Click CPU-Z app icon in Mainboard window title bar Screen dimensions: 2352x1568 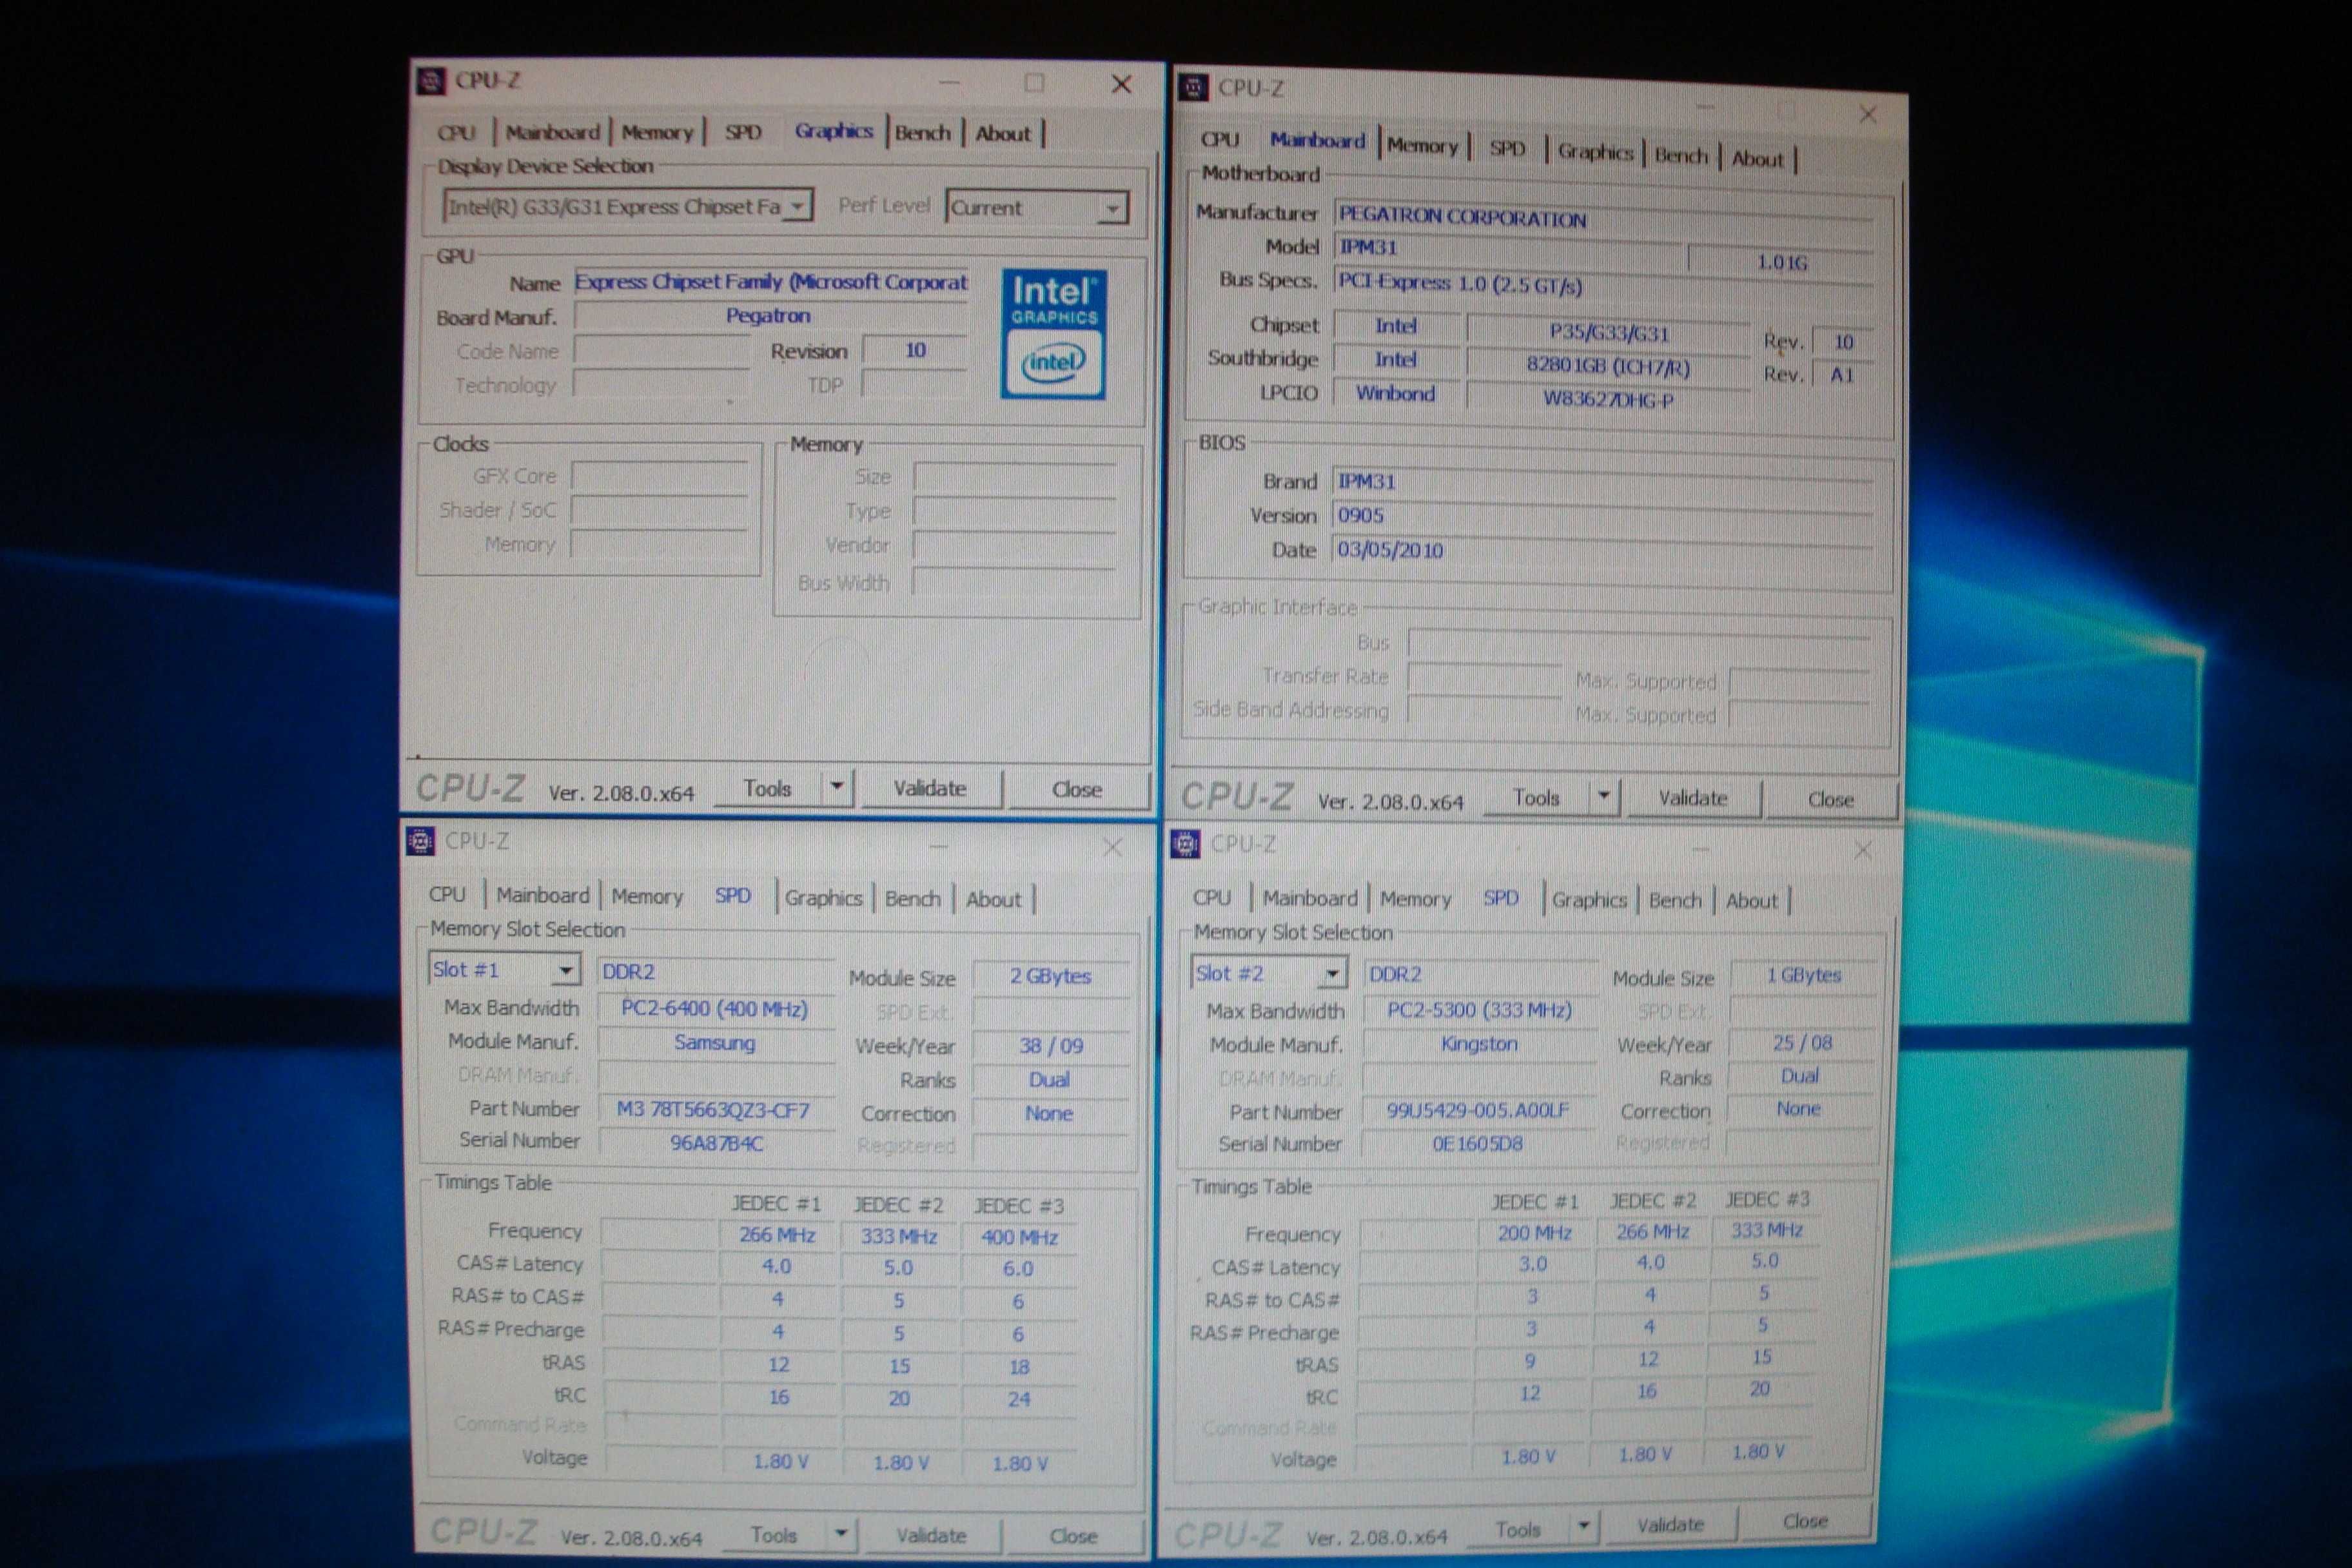pos(1192,88)
